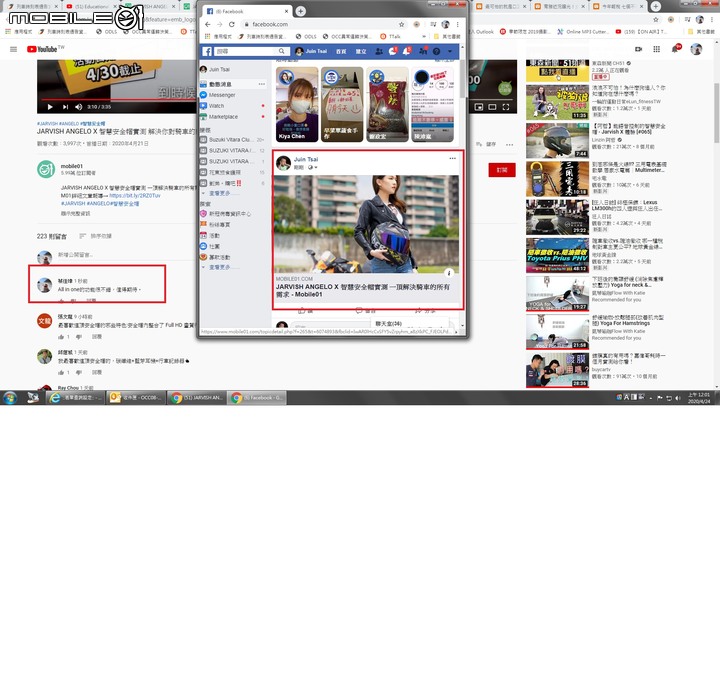Bookmark Facebook page with star icon
This screenshot has width=720, height=683.
401,24
